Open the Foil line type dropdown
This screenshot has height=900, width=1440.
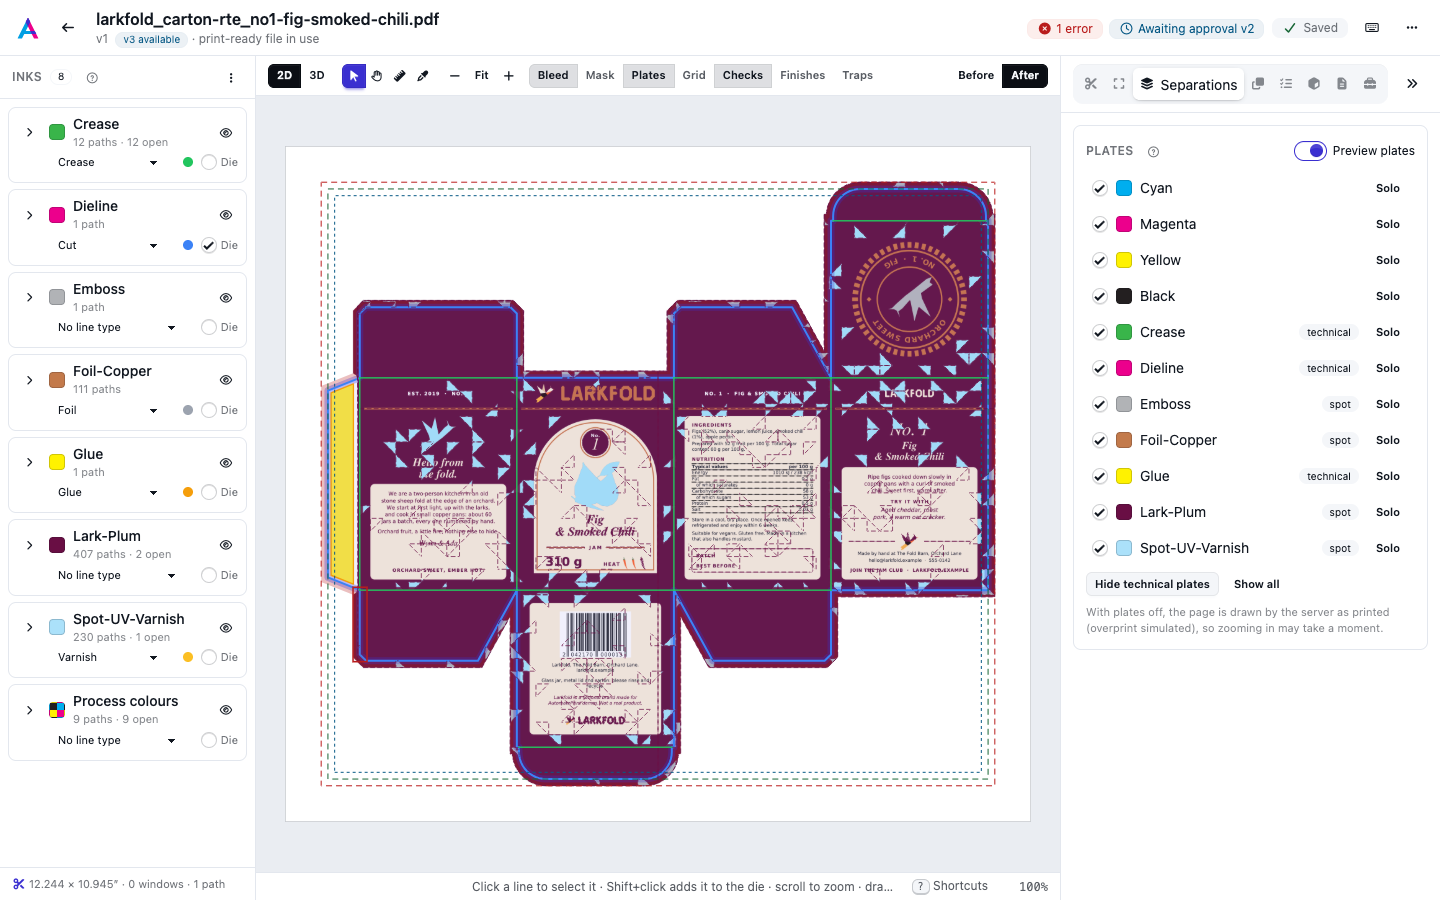point(108,410)
